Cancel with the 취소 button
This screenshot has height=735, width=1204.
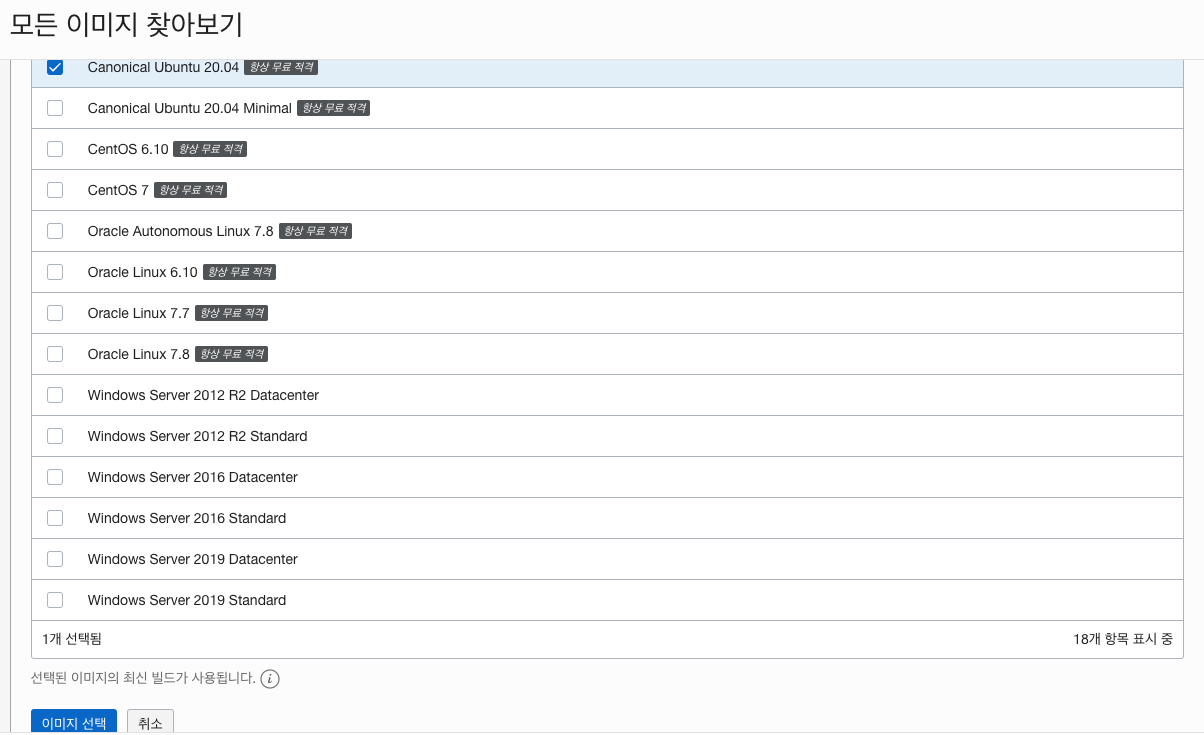tap(150, 722)
